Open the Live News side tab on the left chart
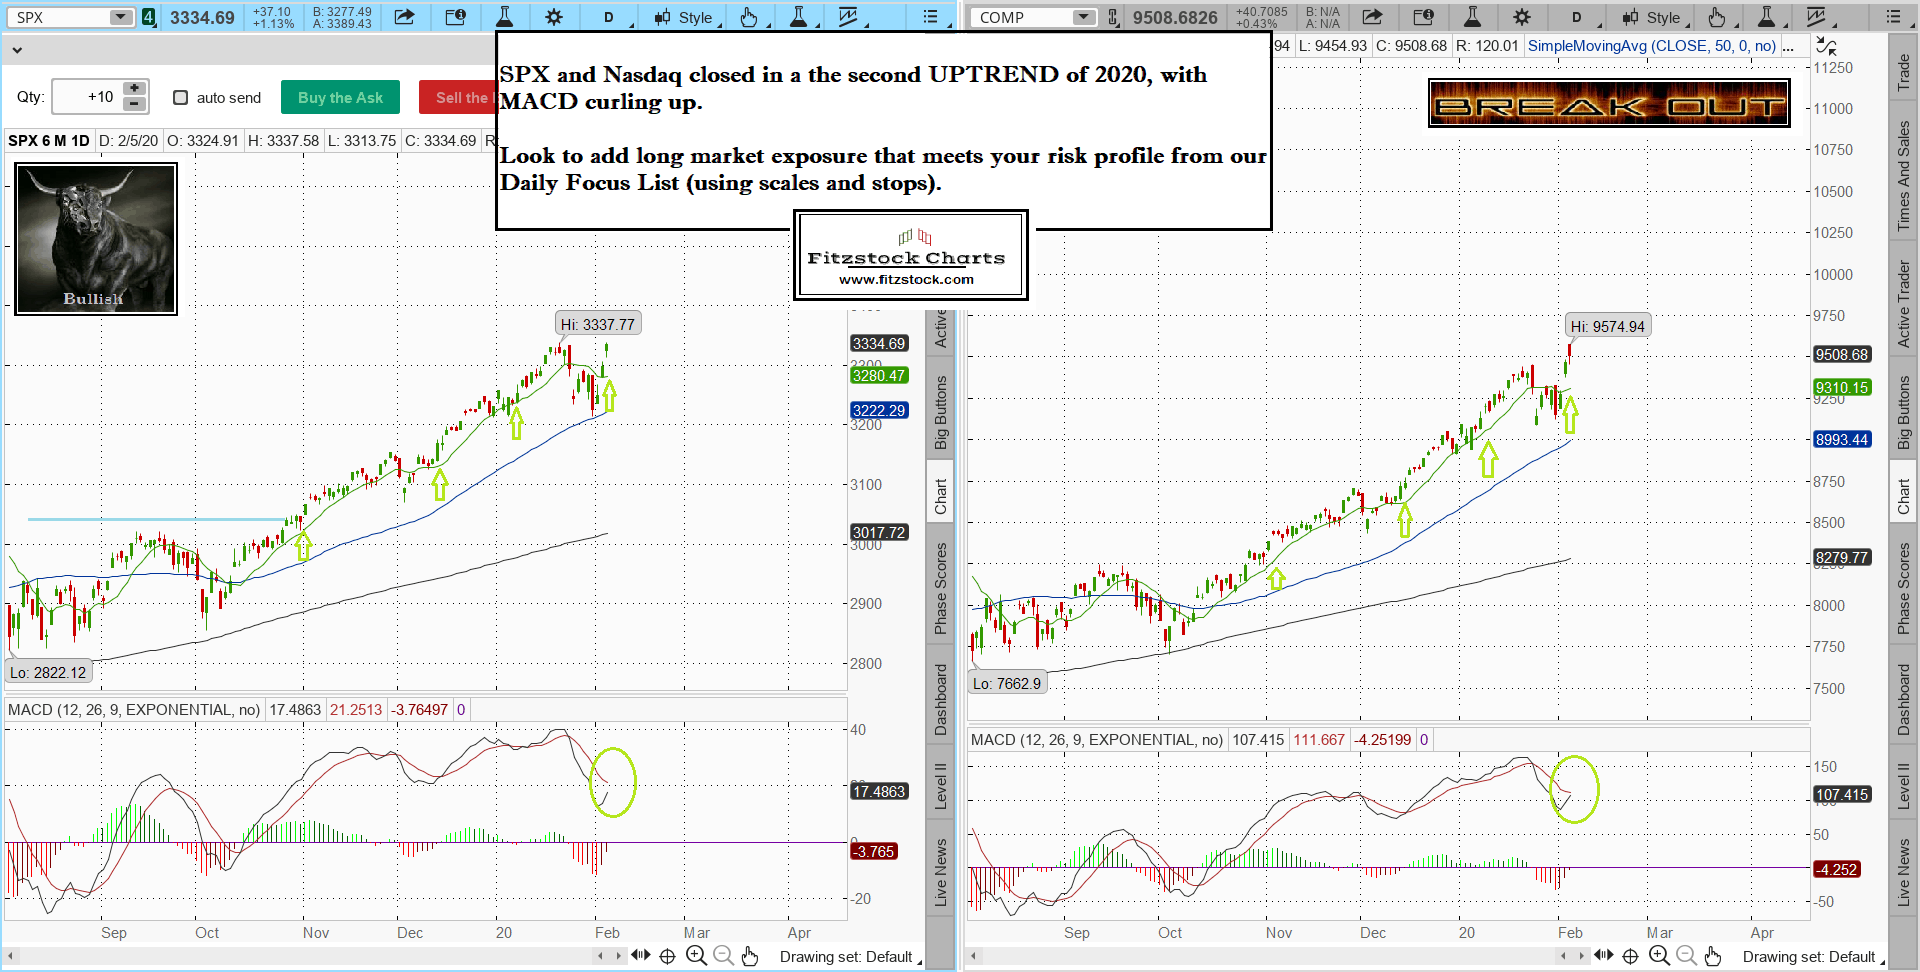Viewport: 1920px width, 972px height. [940, 872]
